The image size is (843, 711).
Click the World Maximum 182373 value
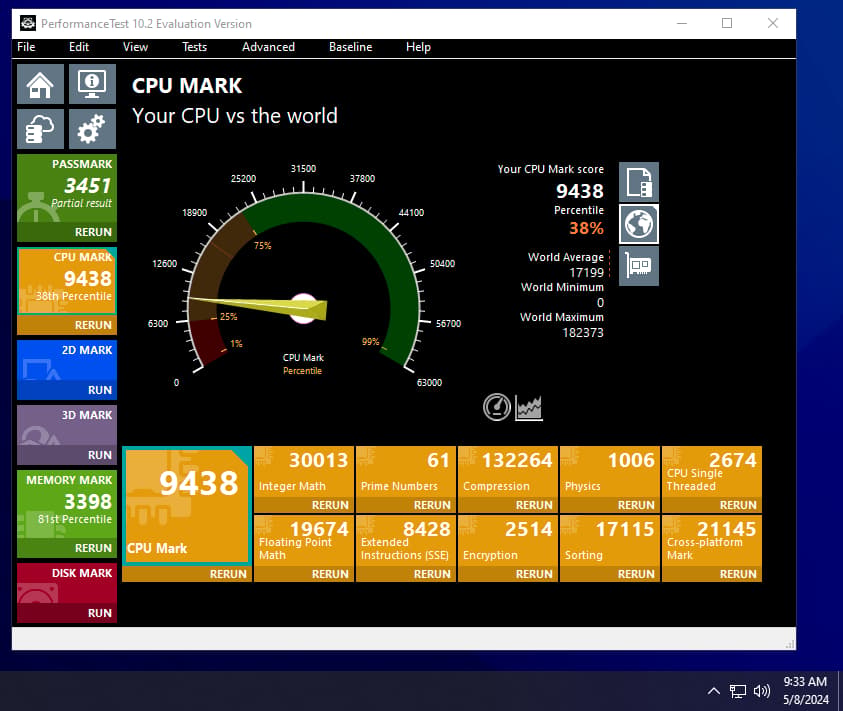pos(583,333)
